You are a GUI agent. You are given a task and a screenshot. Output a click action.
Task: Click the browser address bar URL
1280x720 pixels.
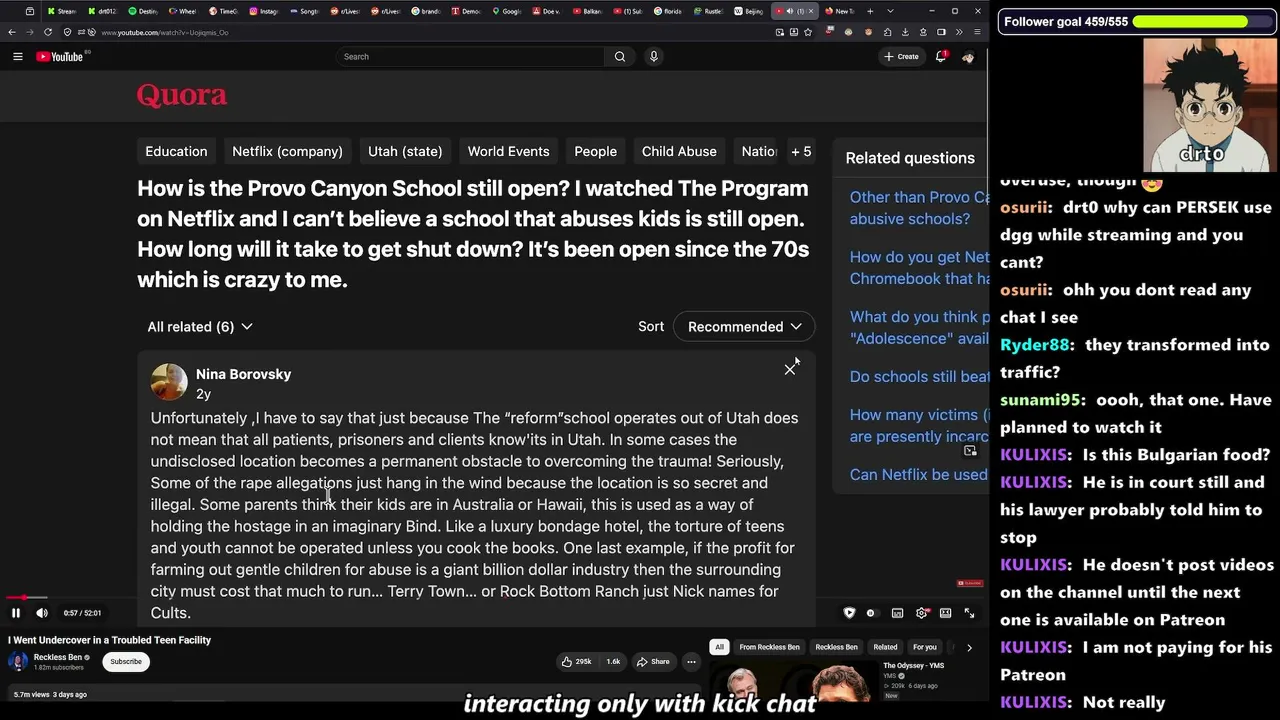coord(165,32)
